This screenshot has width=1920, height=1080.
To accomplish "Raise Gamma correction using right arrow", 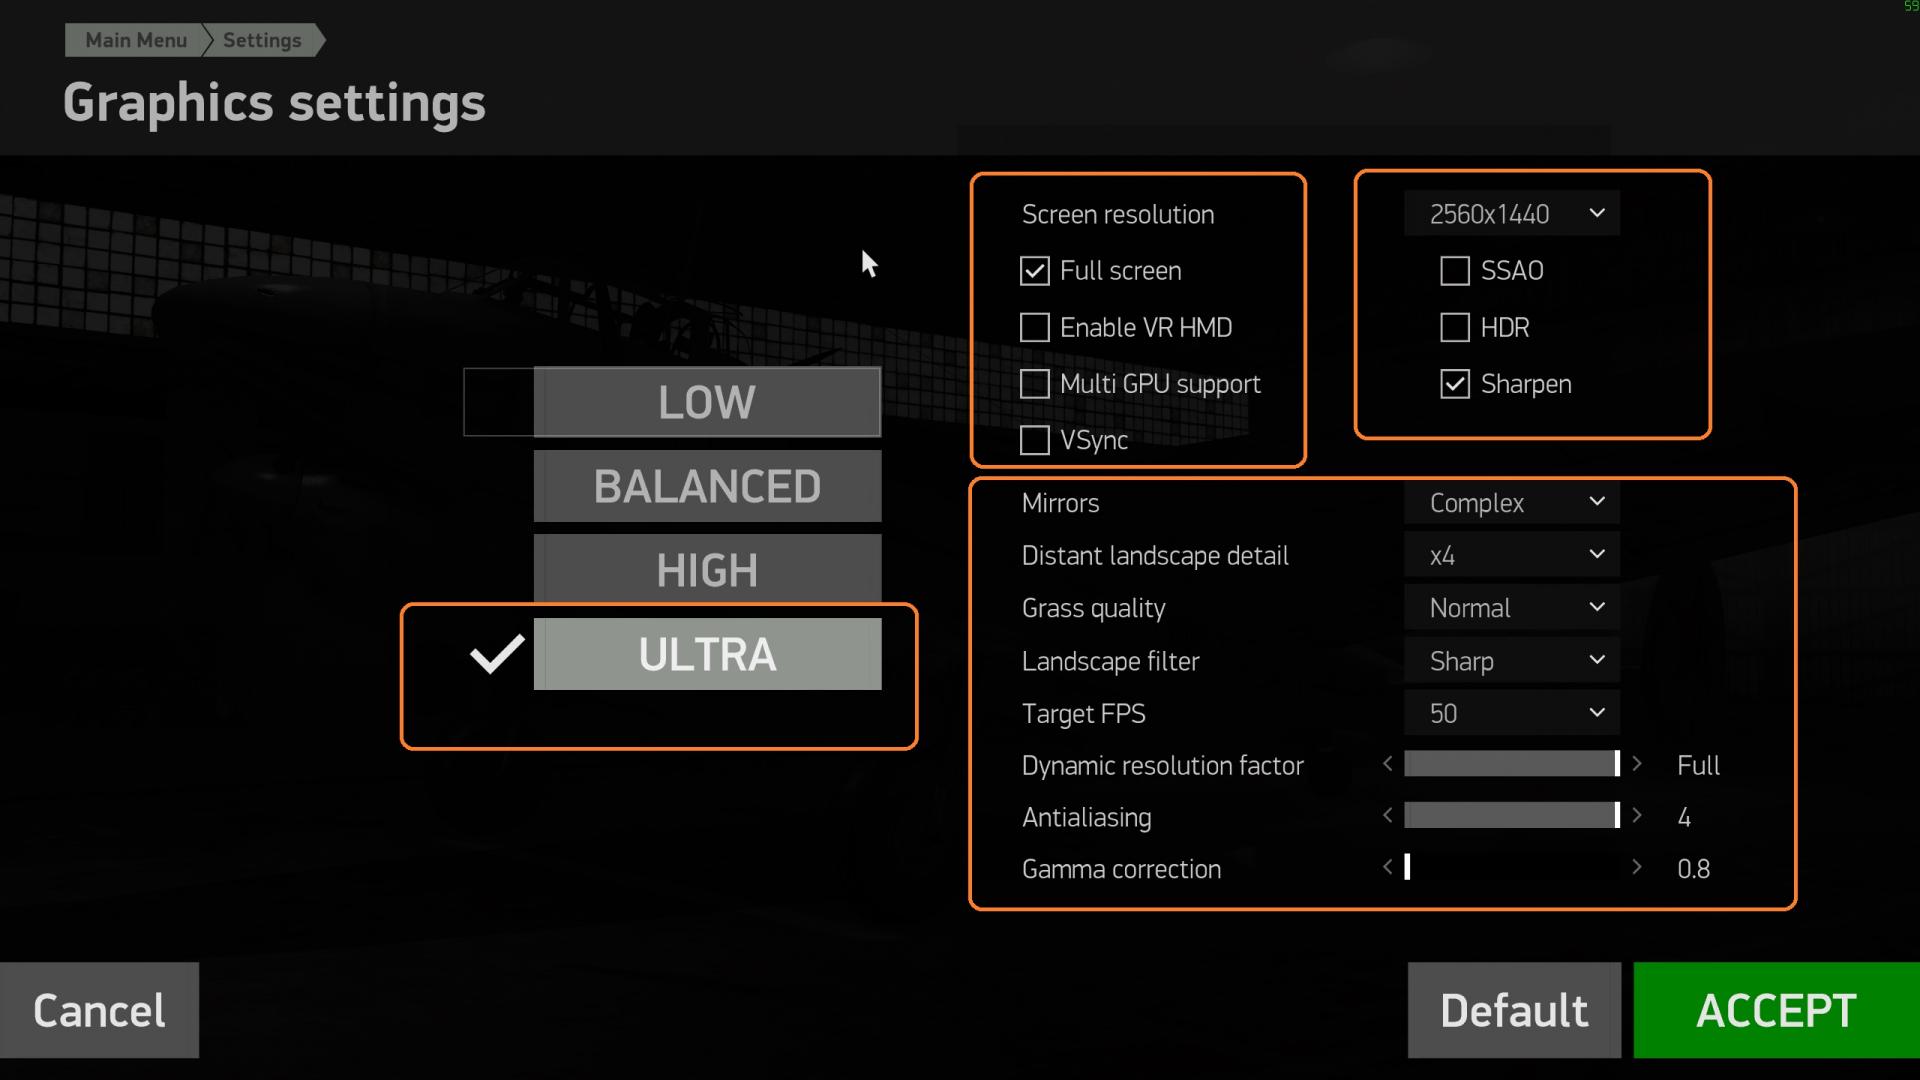I will pos(1637,867).
